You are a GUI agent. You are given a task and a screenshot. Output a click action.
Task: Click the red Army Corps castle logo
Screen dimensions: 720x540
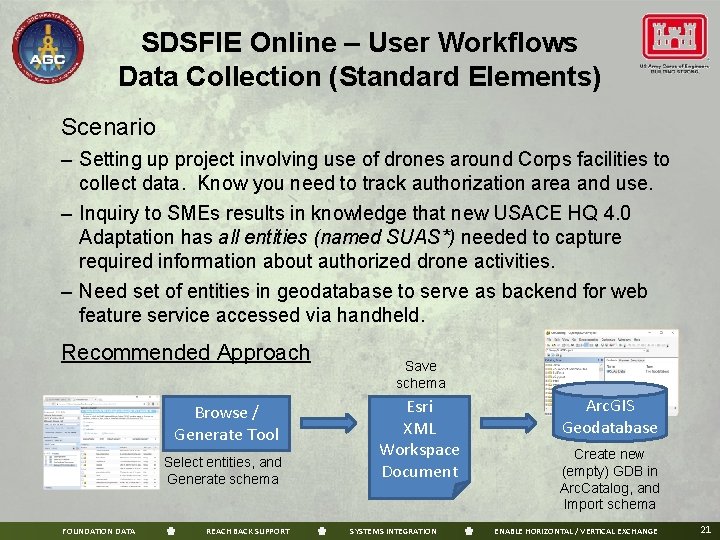pos(675,37)
